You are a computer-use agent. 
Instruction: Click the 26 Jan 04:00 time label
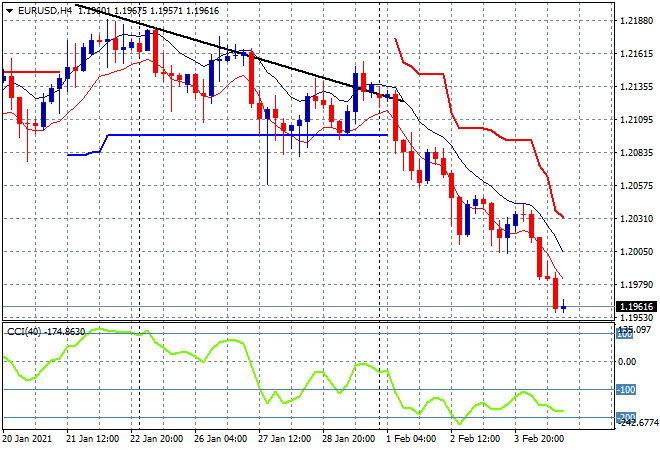tap(220, 439)
